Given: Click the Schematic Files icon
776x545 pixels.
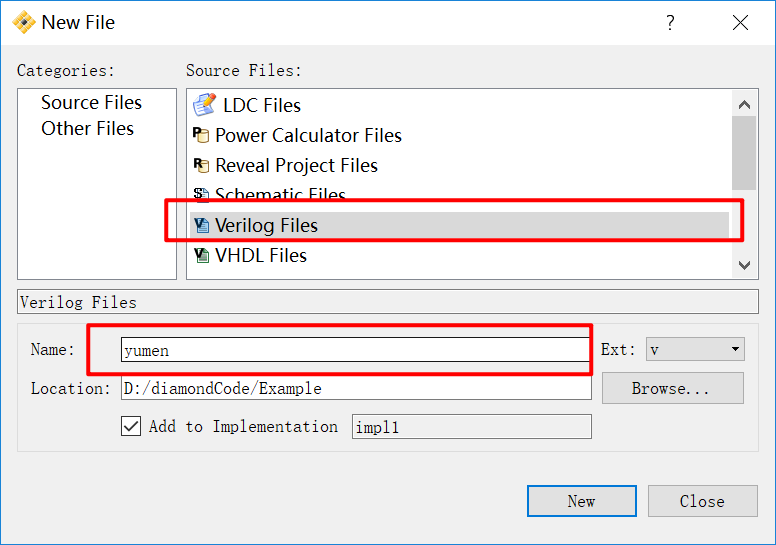Looking at the screenshot, I should (x=201, y=194).
